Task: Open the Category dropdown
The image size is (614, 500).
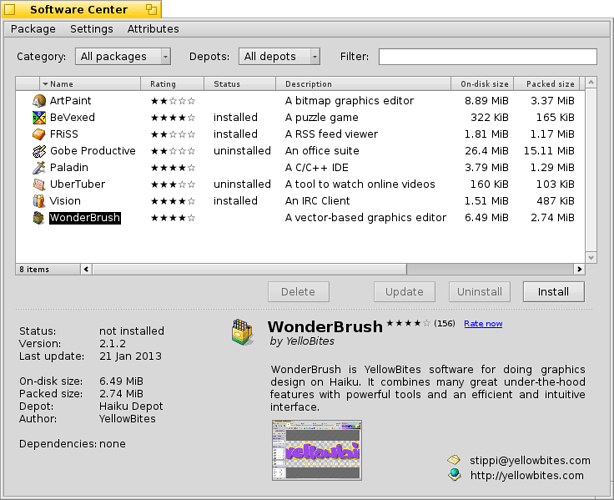Action: pyautogui.click(x=123, y=56)
